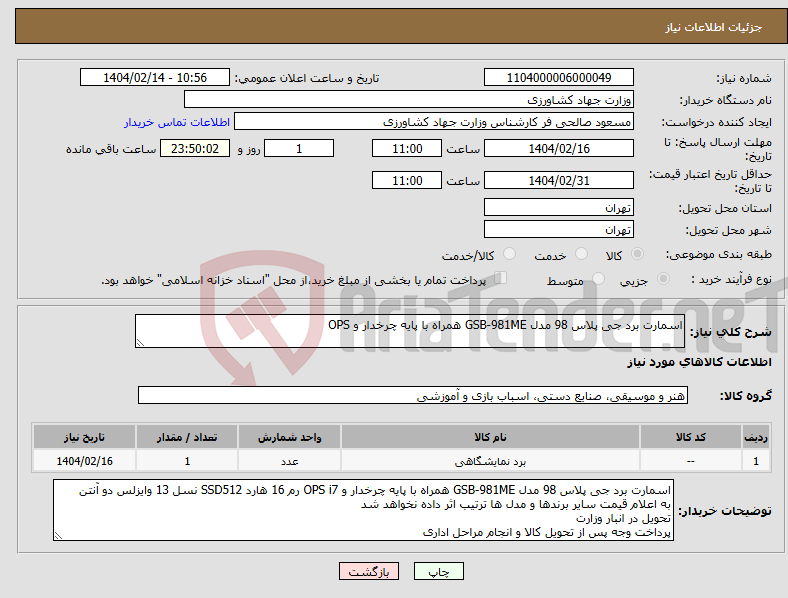Click the شرح کلی نیاز label
The image size is (788, 598).
point(731,332)
